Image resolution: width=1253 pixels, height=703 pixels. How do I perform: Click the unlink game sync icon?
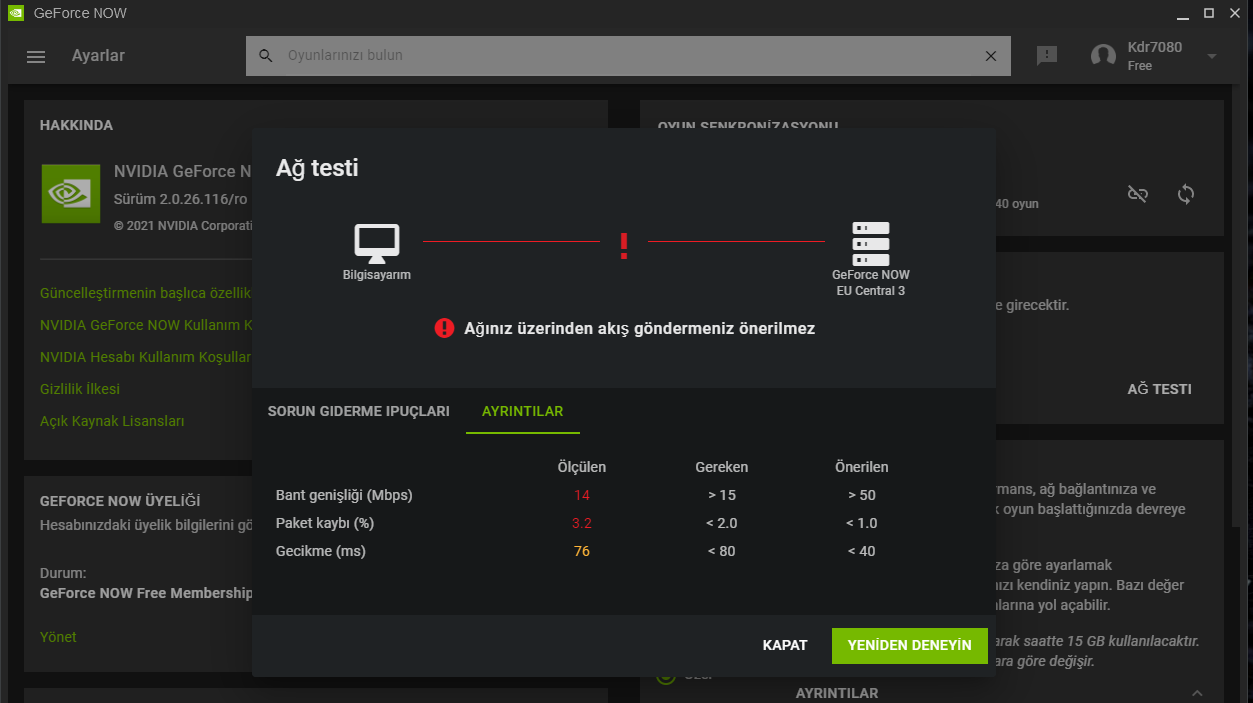[1138, 194]
